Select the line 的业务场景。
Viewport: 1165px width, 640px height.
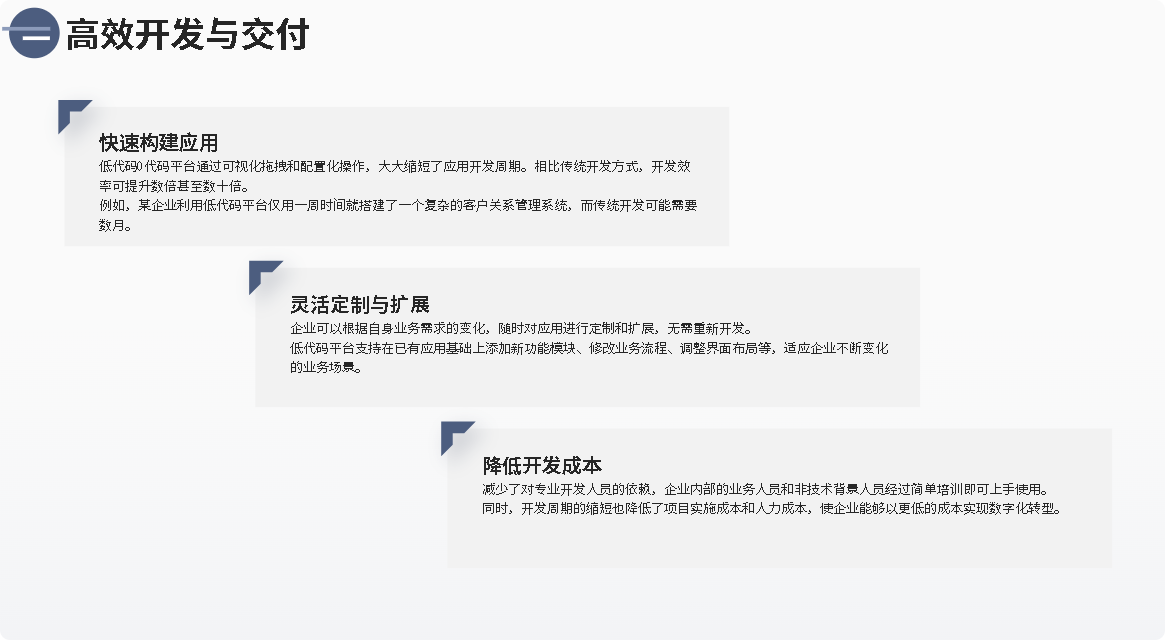coord(326,367)
